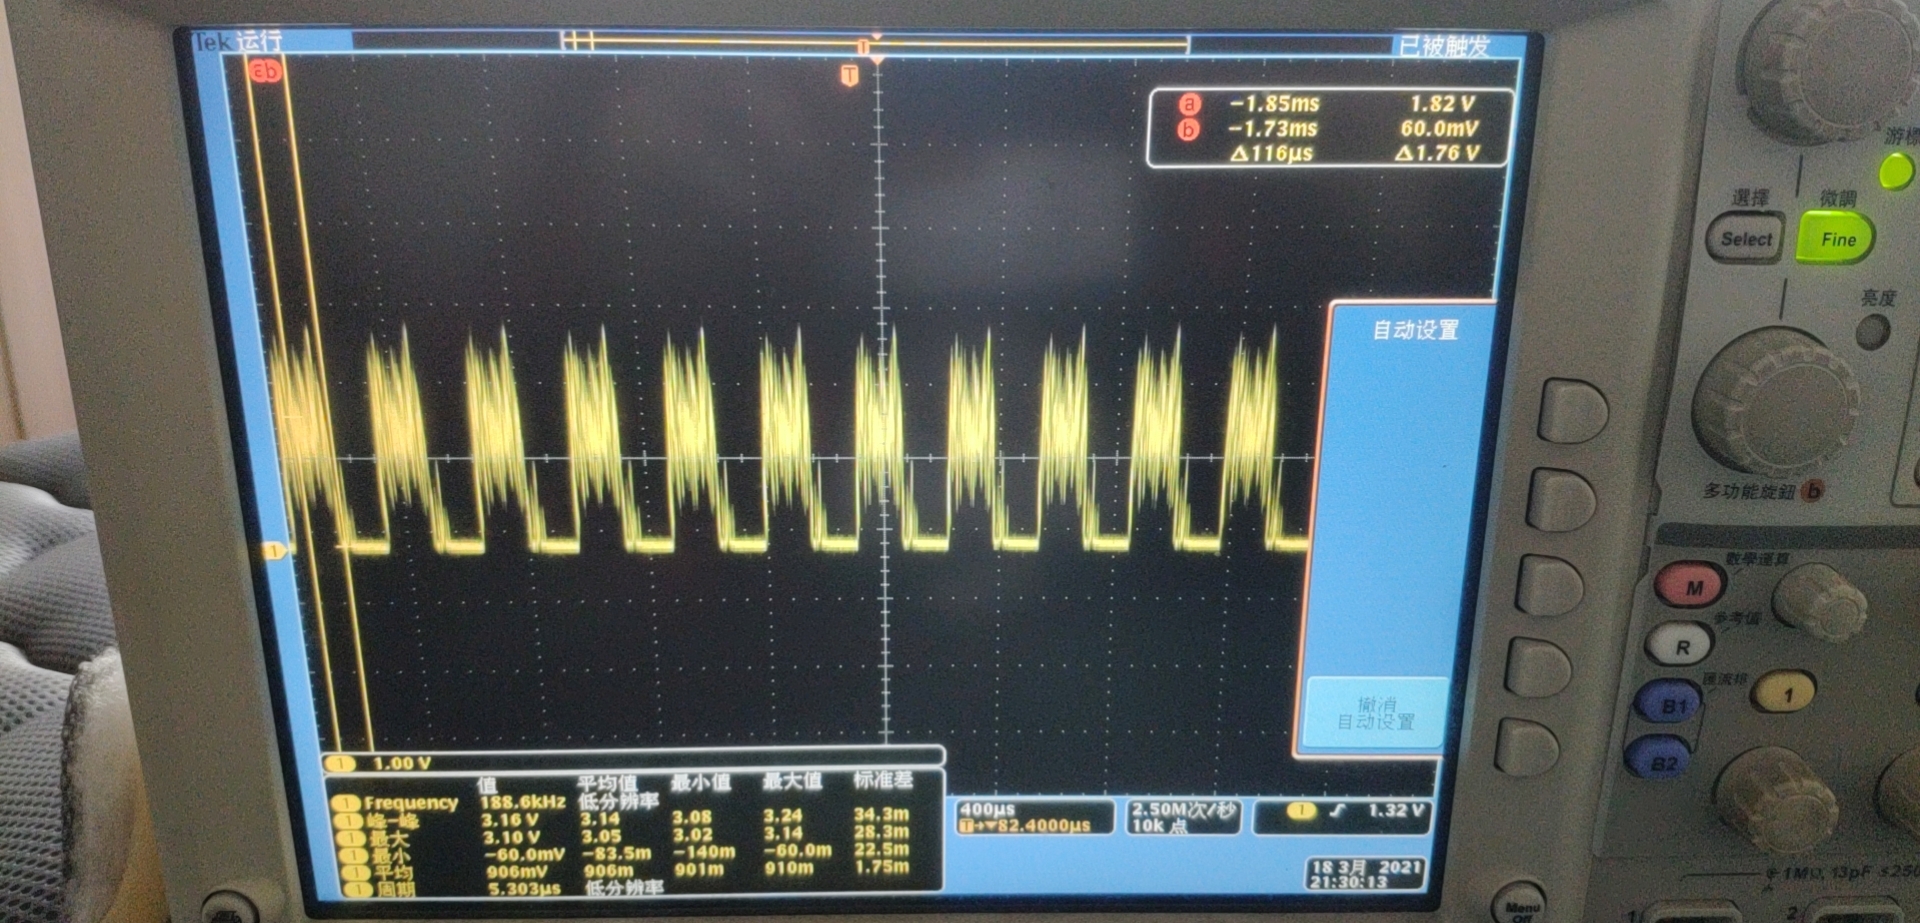Select the 60.0mV cursor b voltage
This screenshot has width=1920, height=923.
pos(1439,129)
